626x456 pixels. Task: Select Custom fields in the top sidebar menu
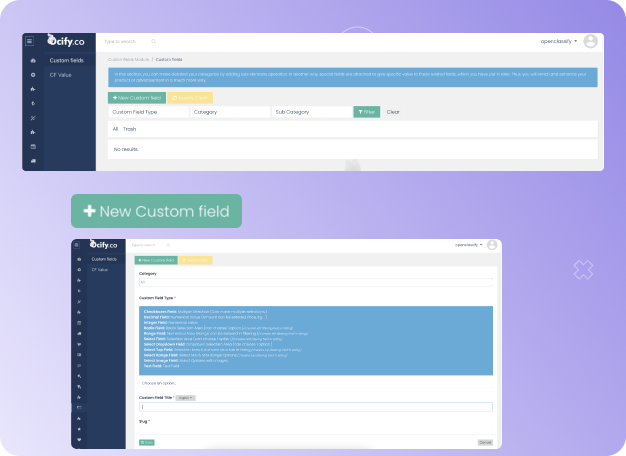coord(66,61)
